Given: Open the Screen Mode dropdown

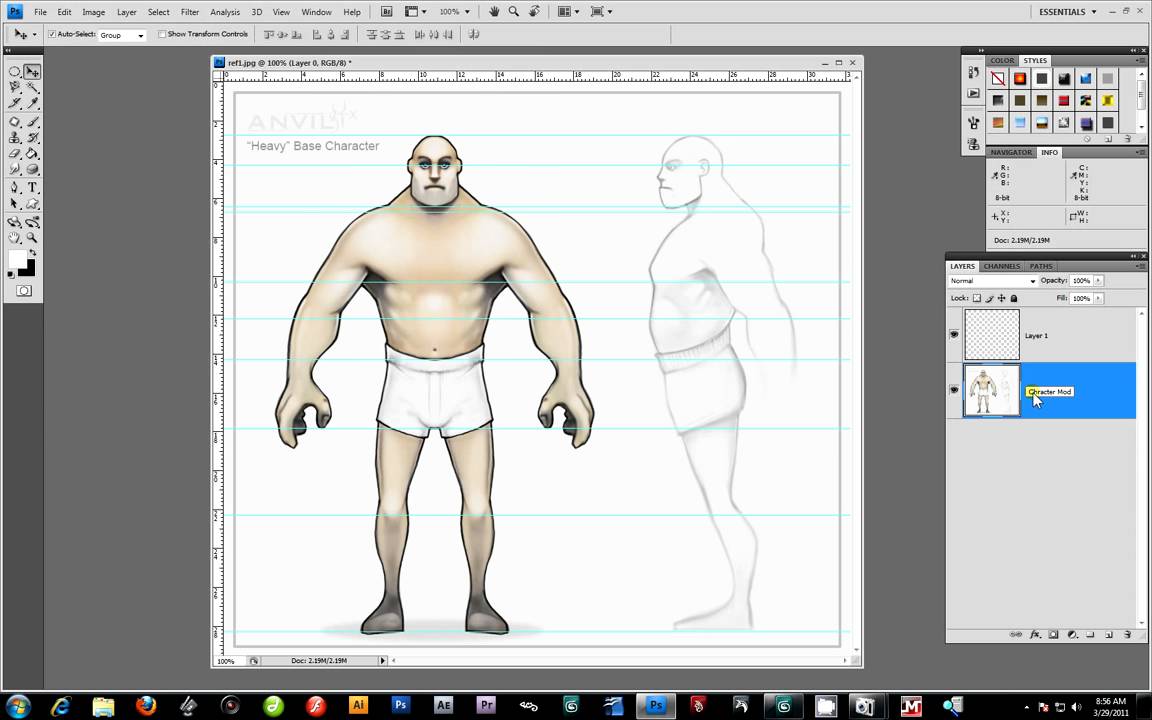Looking at the screenshot, I should pyautogui.click(x=601, y=12).
